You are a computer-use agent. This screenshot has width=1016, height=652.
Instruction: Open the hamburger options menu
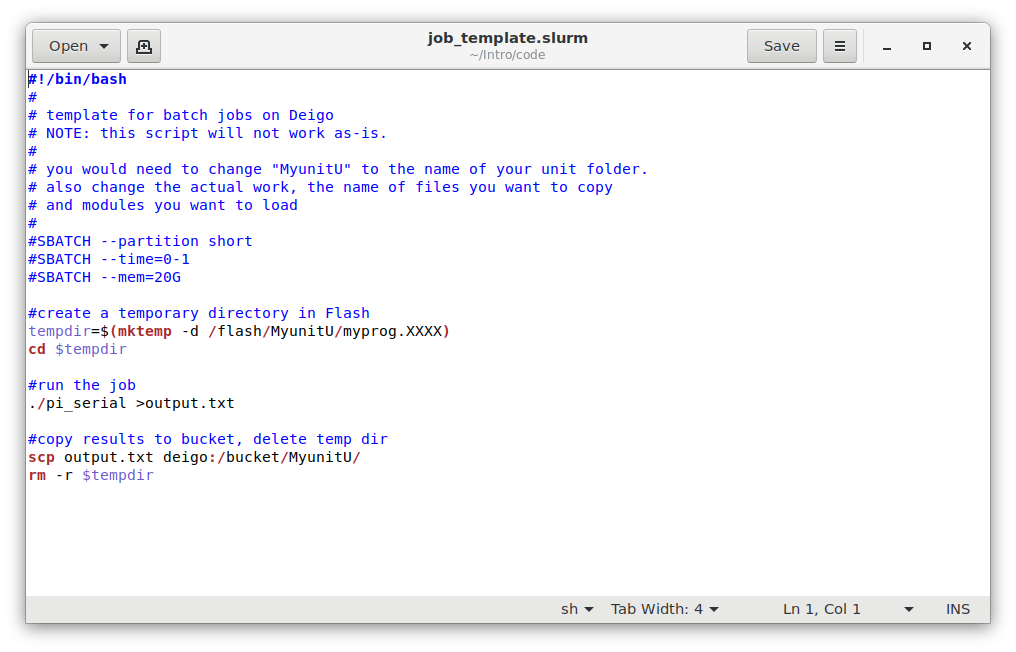coord(839,45)
